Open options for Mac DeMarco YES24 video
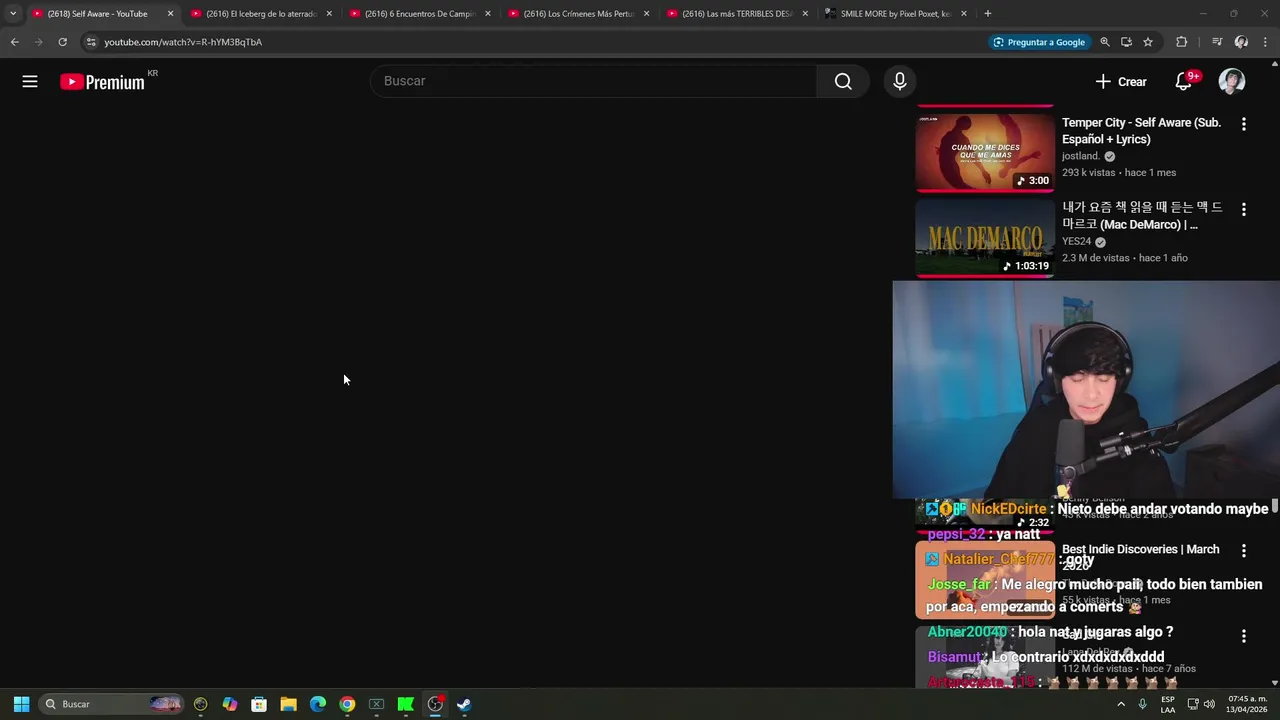This screenshot has height=720, width=1280. pyautogui.click(x=1244, y=210)
